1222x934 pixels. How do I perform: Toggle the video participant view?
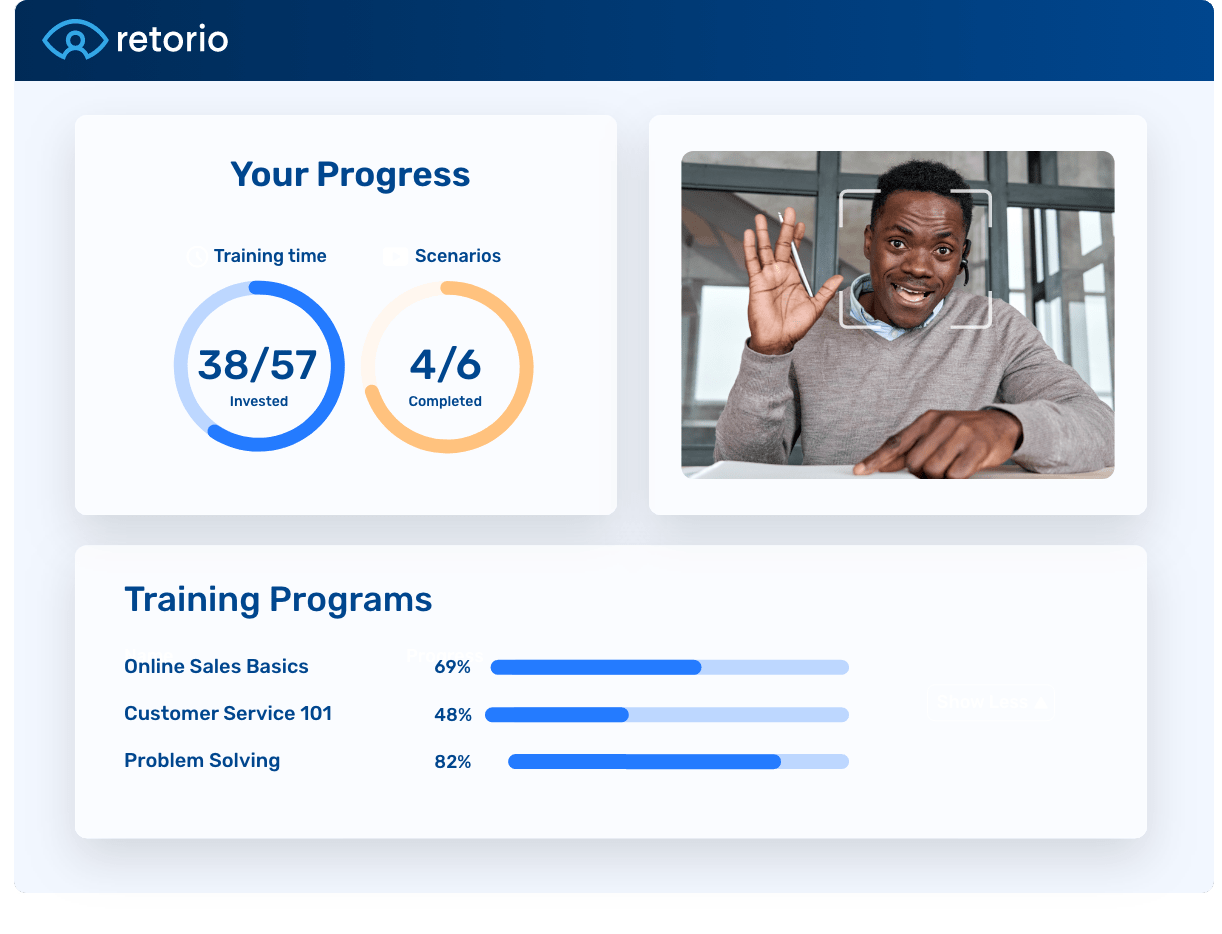(x=897, y=315)
